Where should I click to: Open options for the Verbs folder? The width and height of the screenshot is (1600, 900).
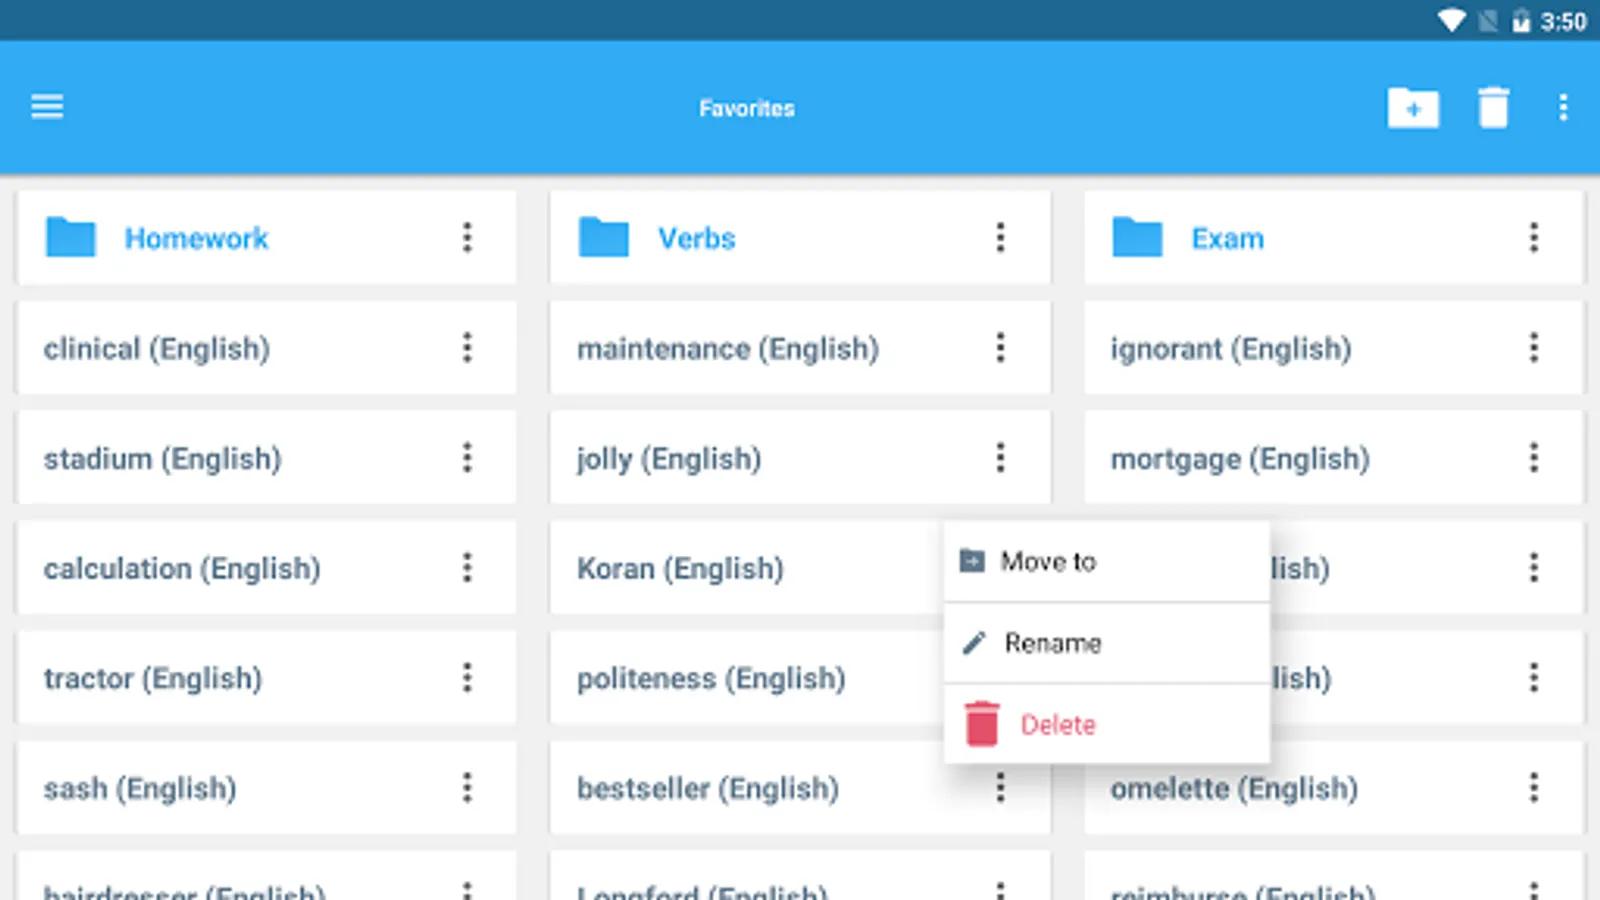pyautogui.click(x=1000, y=238)
